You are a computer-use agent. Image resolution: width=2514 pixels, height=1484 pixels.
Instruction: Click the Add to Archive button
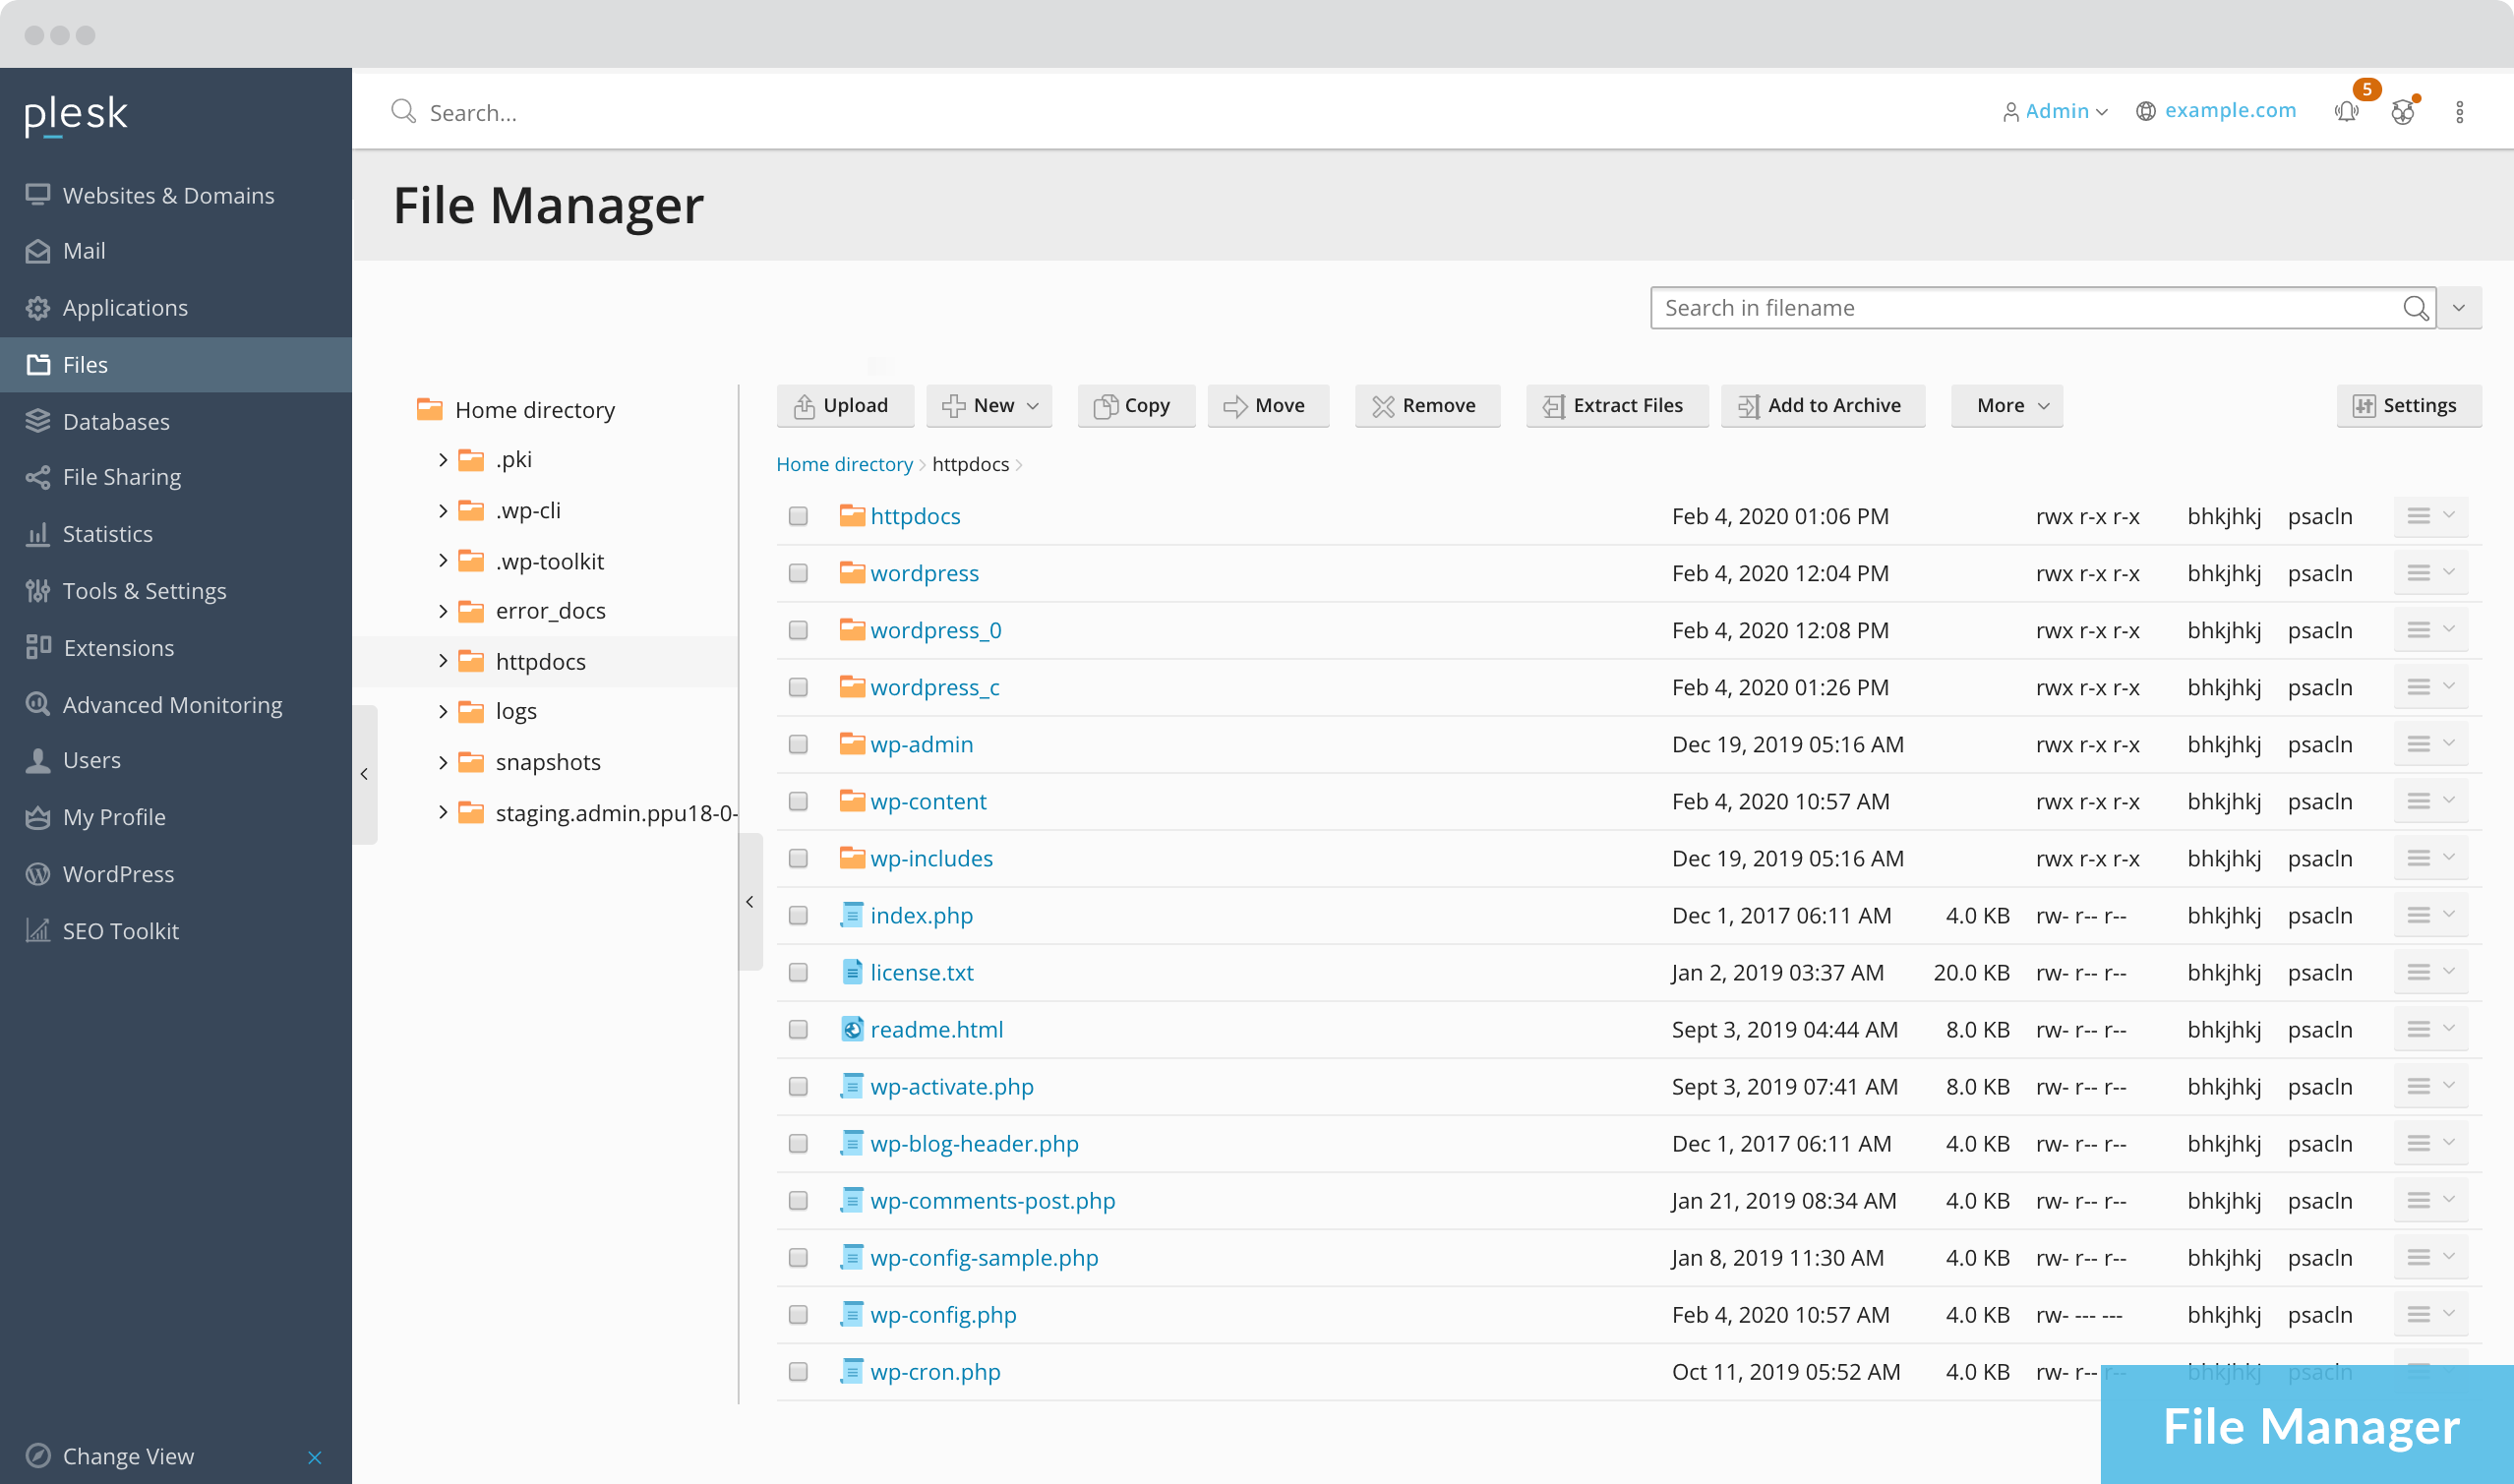click(1821, 405)
